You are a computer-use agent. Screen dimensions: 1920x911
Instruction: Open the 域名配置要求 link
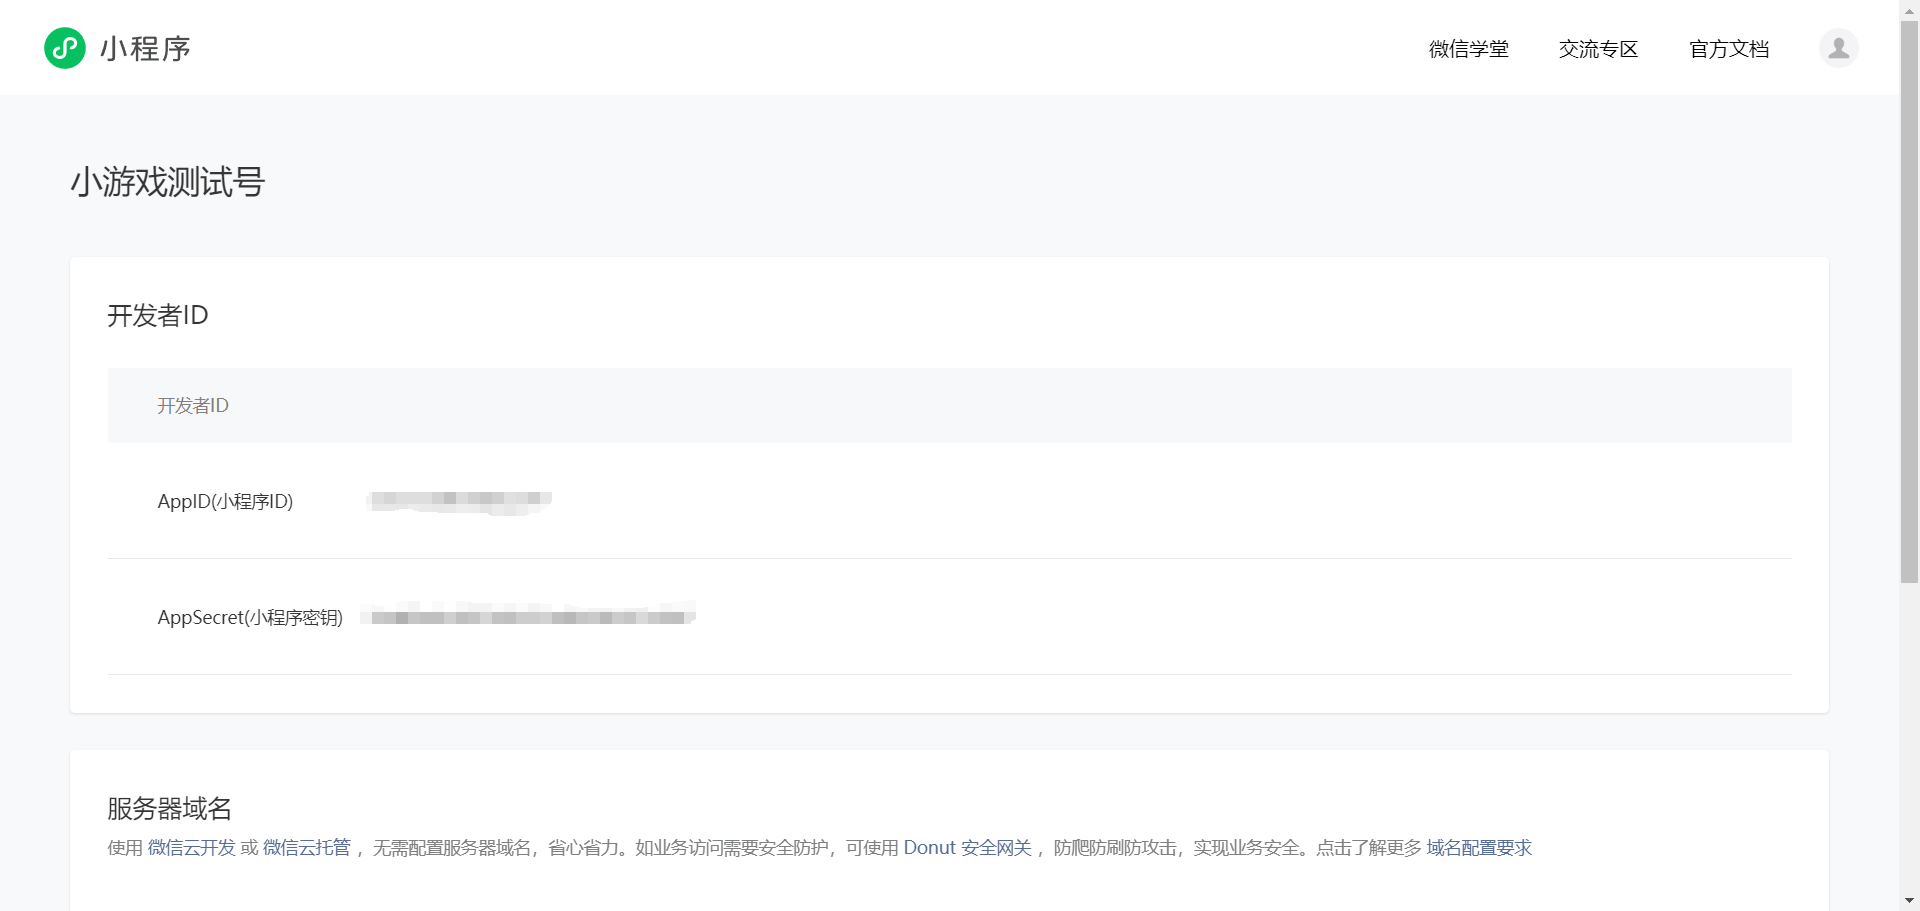[1479, 848]
